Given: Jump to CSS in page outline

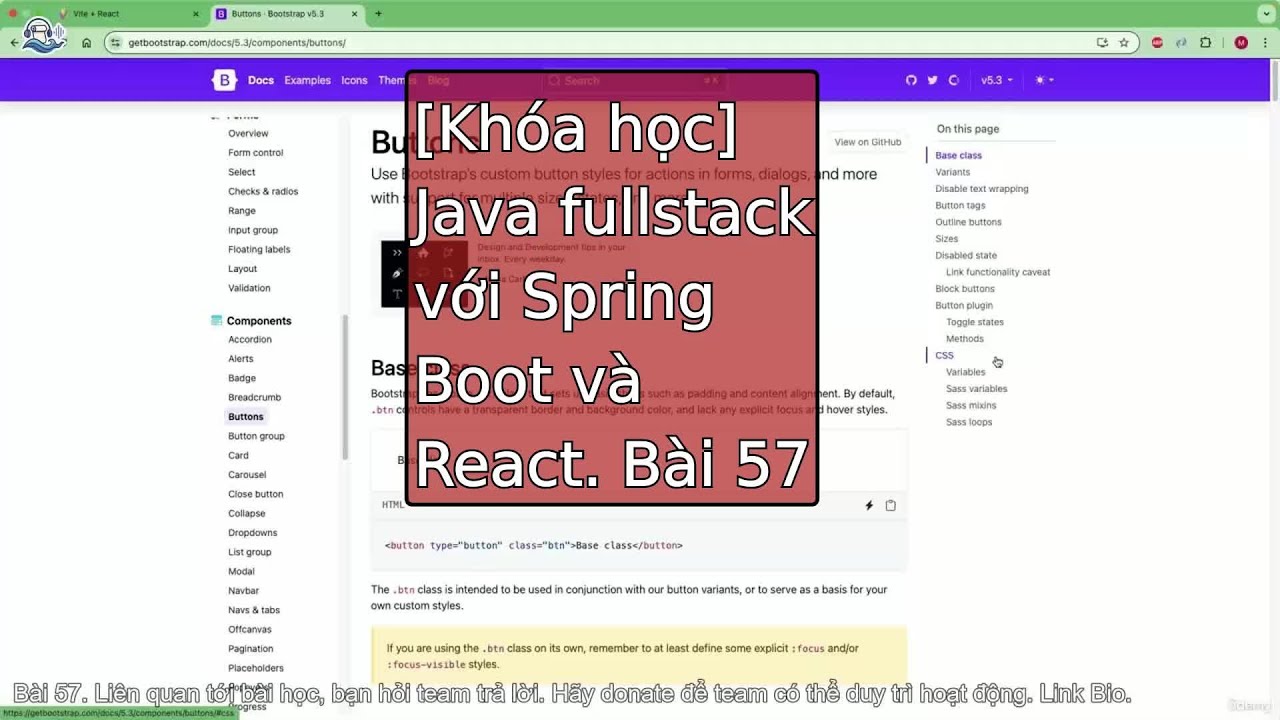Looking at the screenshot, I should click(944, 355).
